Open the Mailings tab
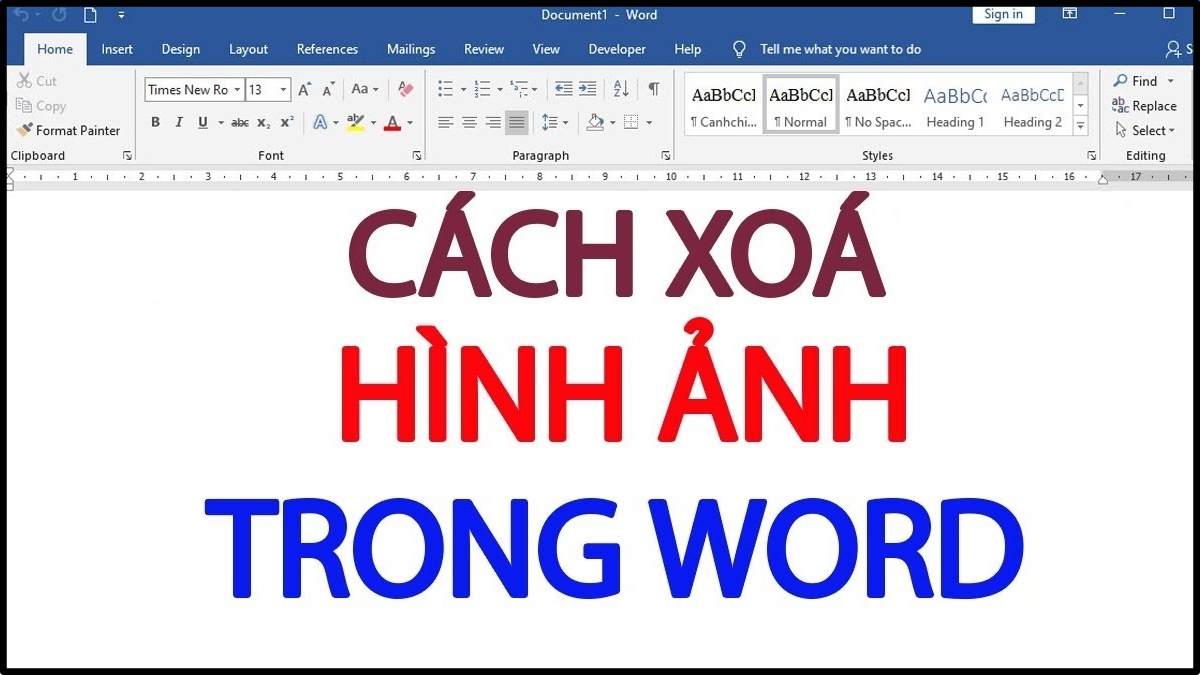The width and height of the screenshot is (1200, 675). [x=411, y=49]
